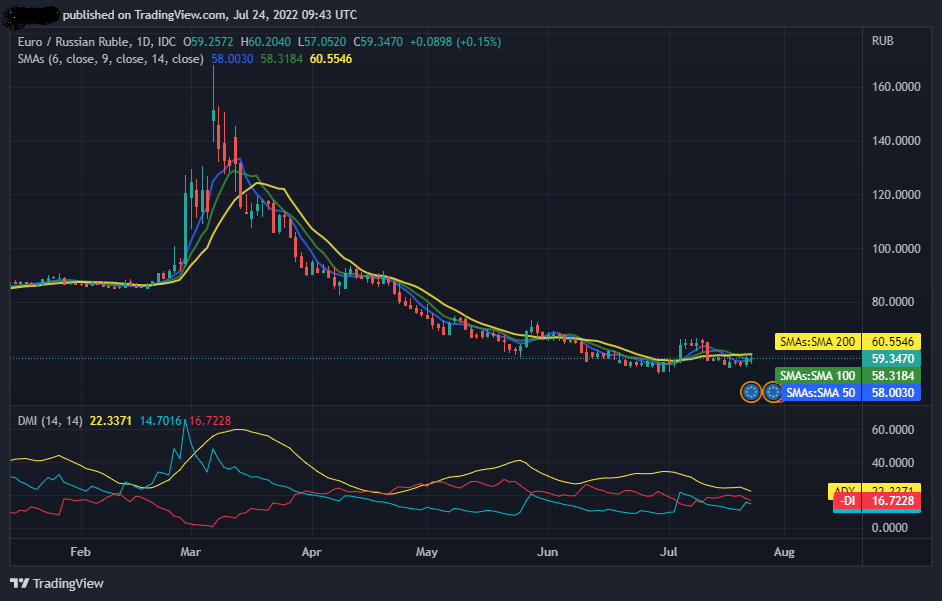Click the 80.0000 price axis label
Screen dimensions: 942x601
[893, 302]
